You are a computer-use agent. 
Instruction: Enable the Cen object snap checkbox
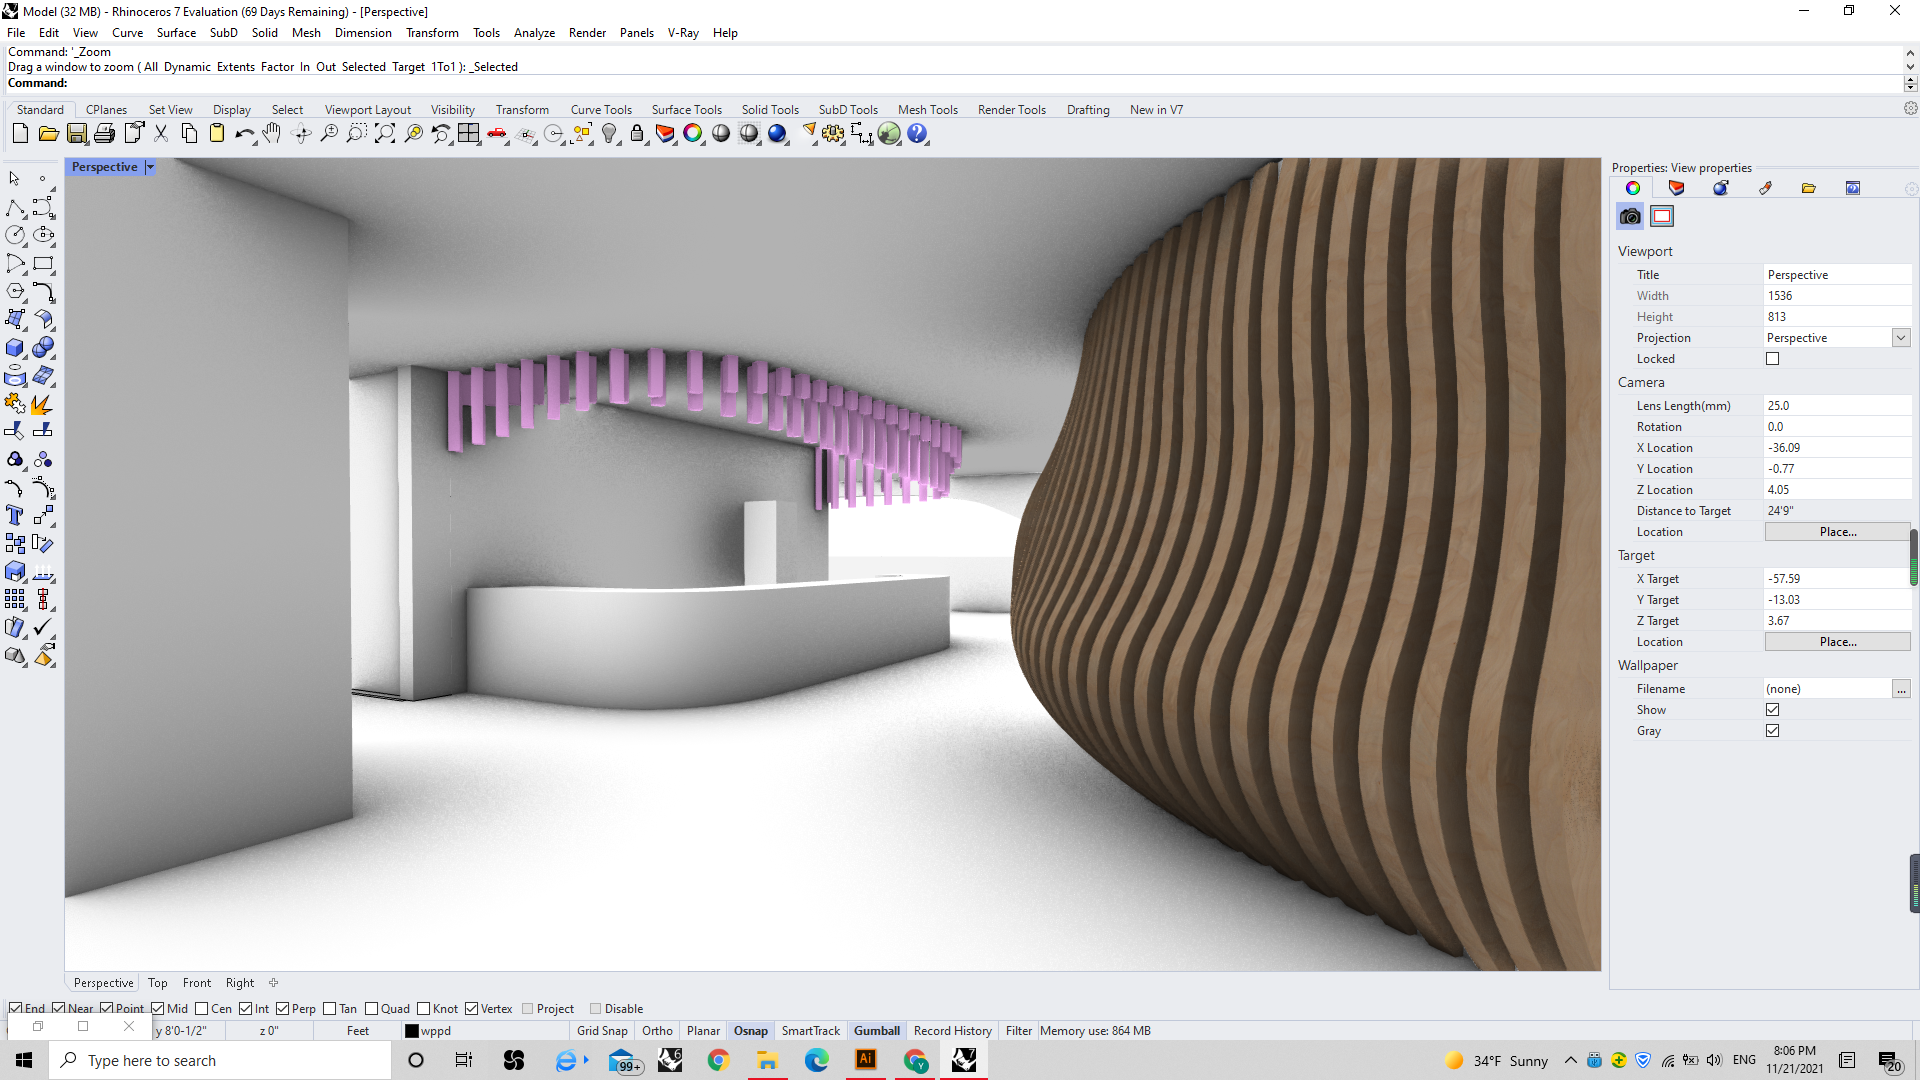[202, 1009]
